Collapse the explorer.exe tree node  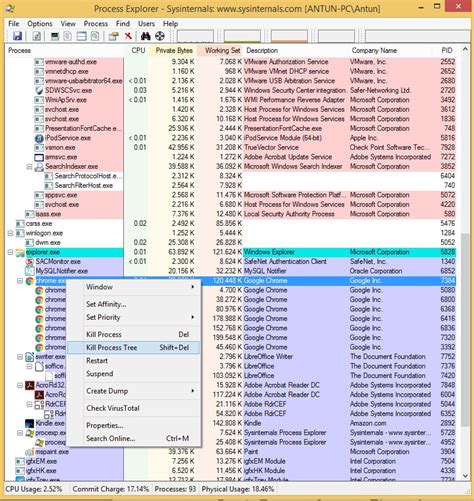11,252
